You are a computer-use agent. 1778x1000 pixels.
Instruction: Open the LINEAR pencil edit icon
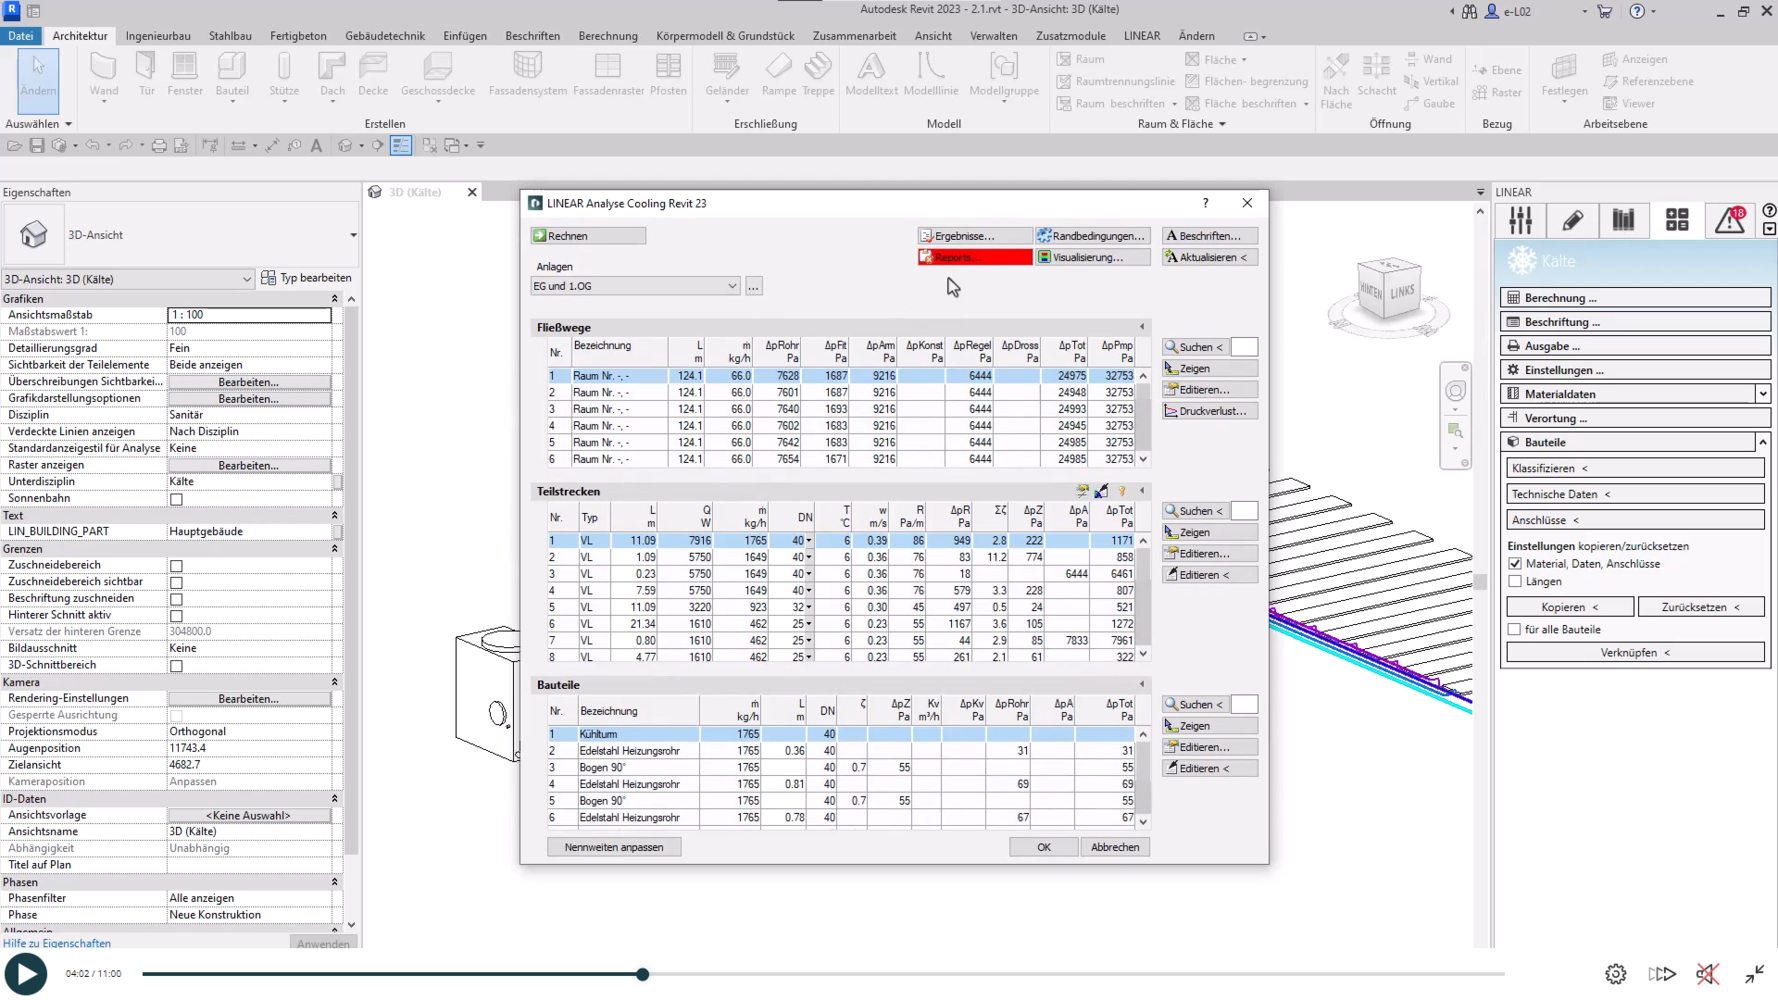click(x=1572, y=220)
